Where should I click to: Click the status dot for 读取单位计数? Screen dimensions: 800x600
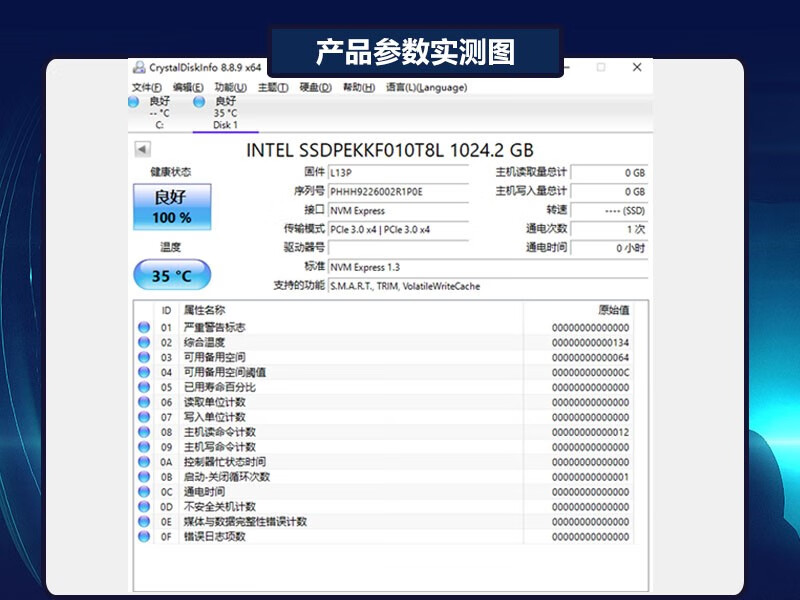[x=144, y=402]
